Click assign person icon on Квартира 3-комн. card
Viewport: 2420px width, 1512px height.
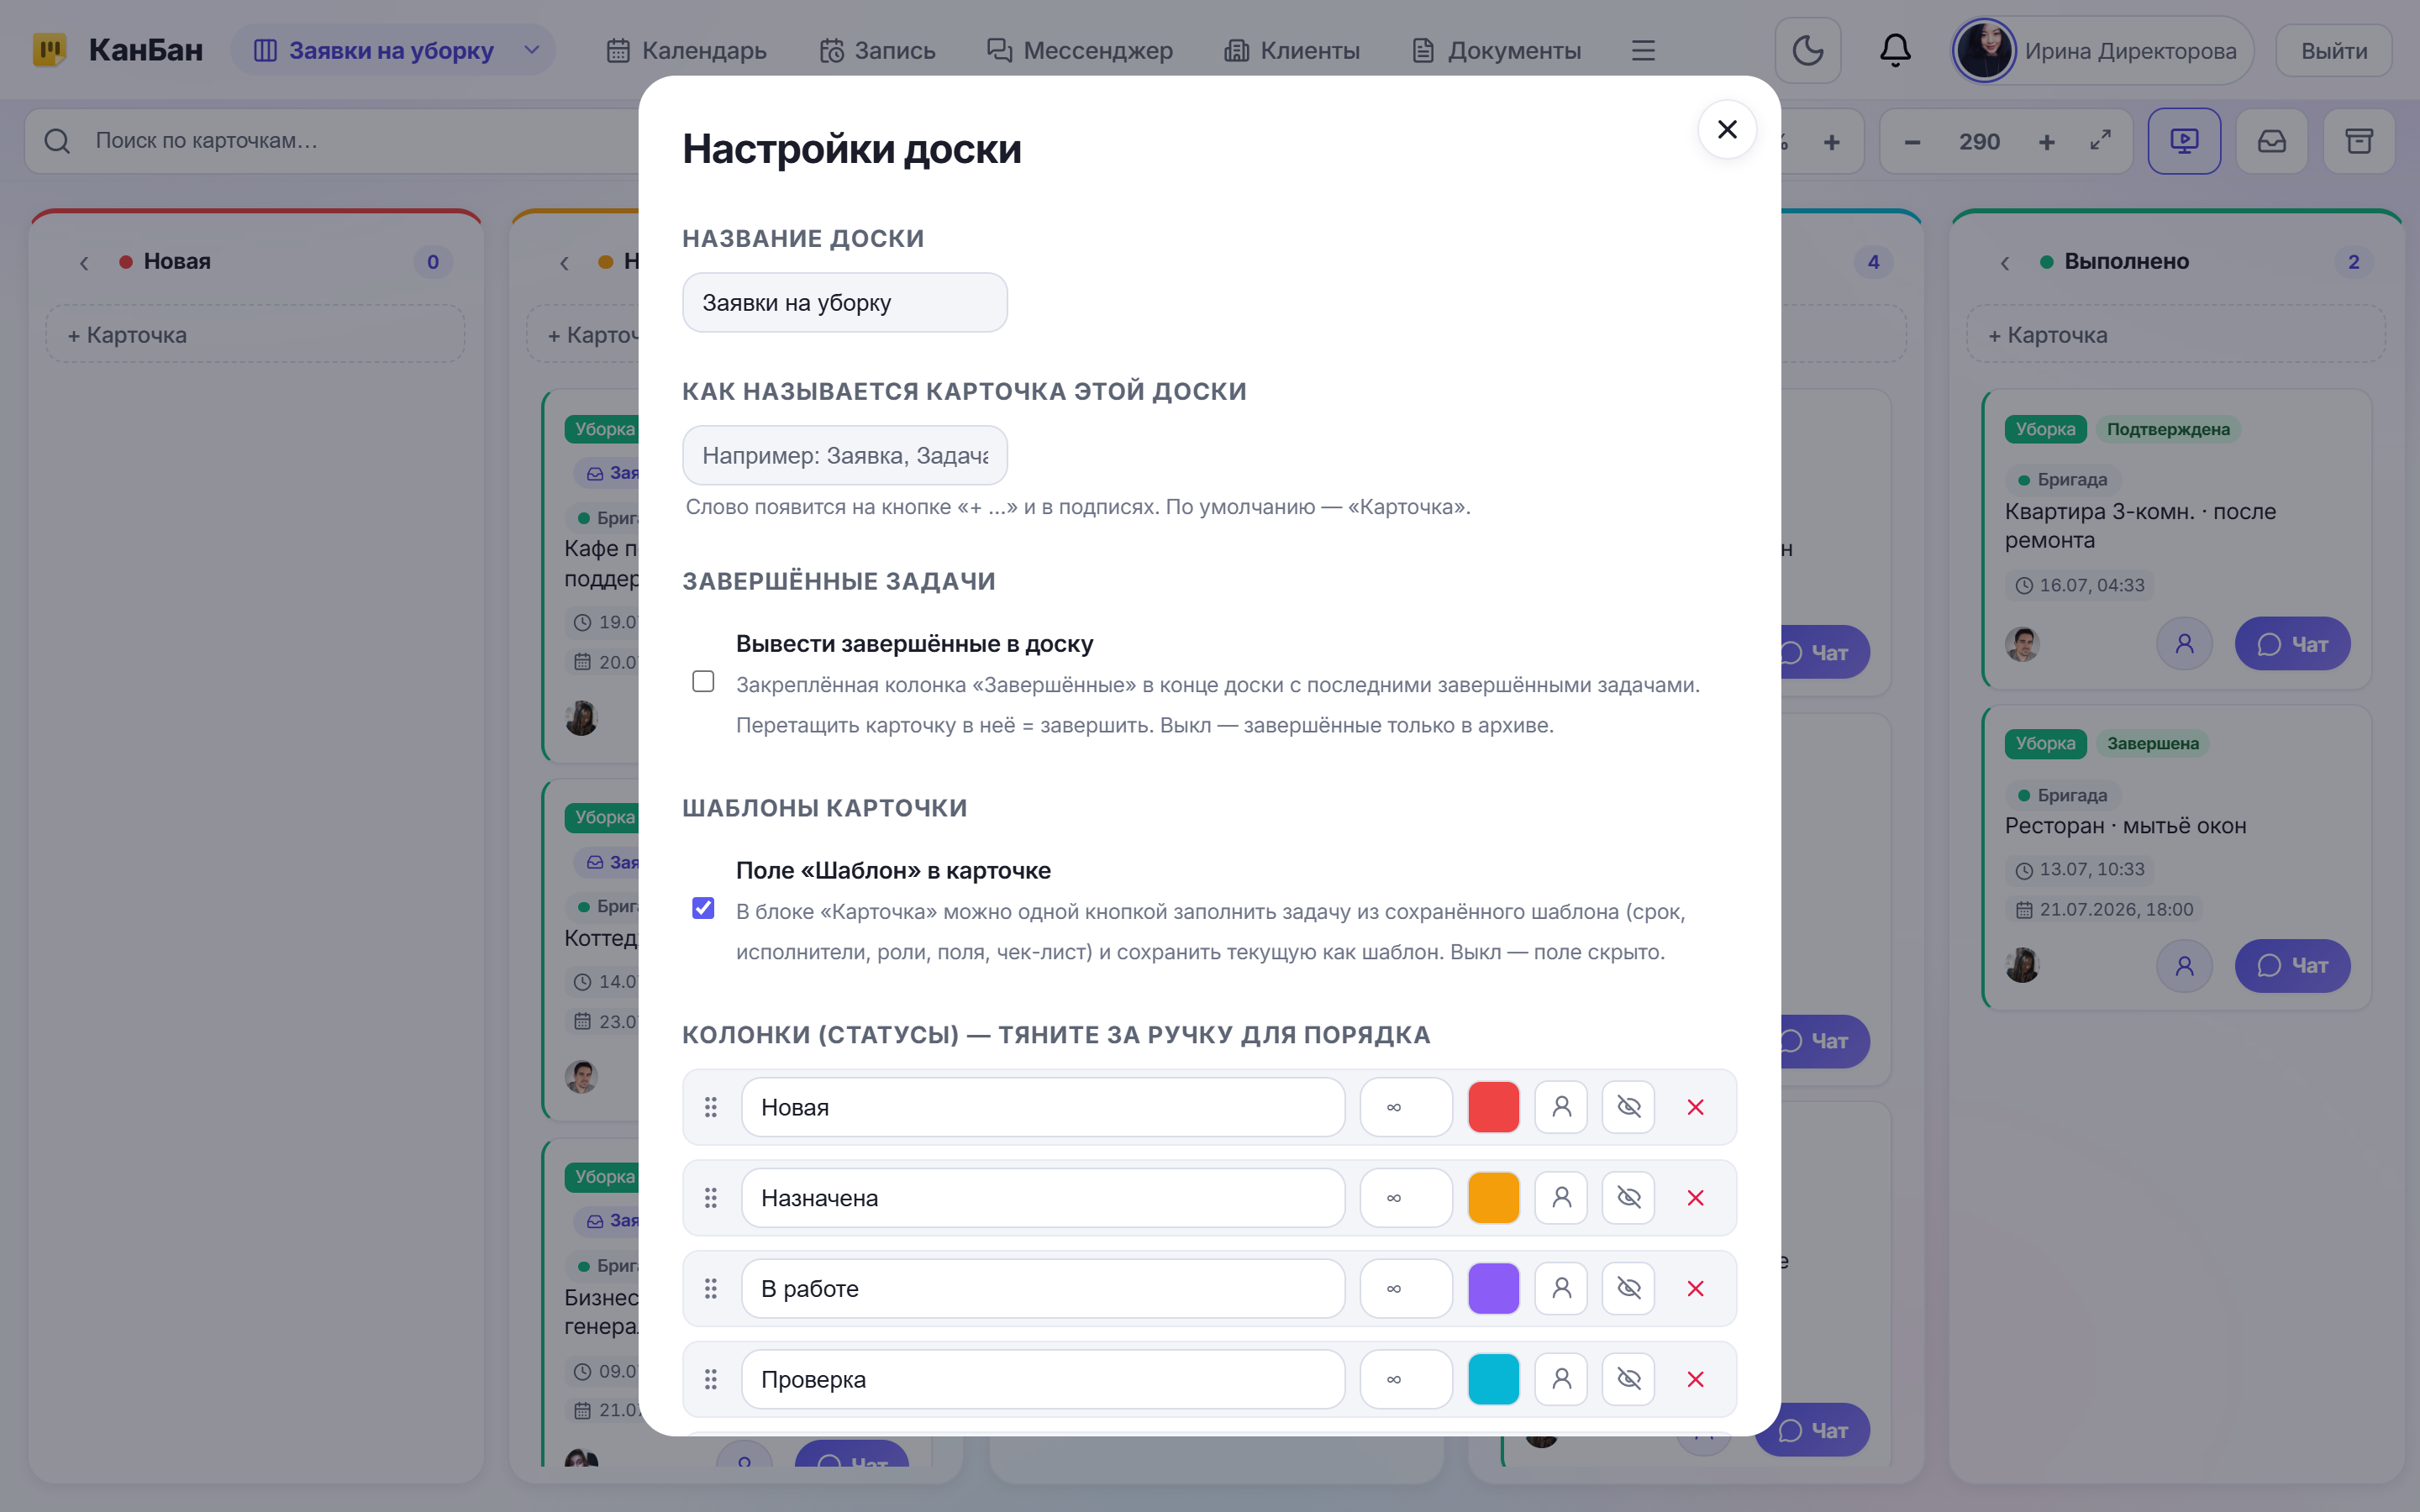[2184, 644]
